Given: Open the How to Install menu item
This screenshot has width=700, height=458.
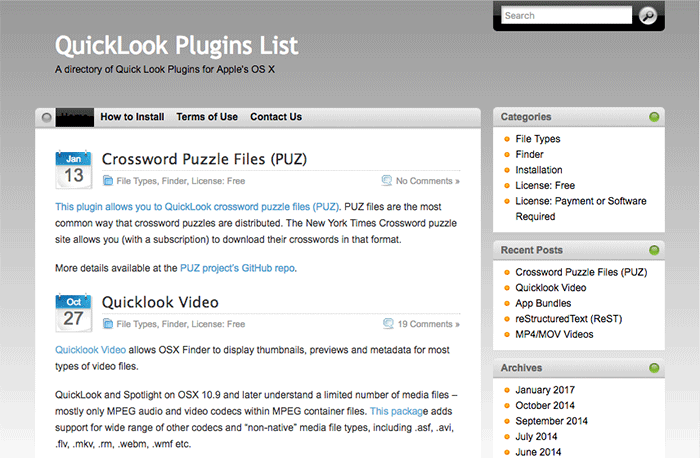Looking at the screenshot, I should (x=133, y=117).
